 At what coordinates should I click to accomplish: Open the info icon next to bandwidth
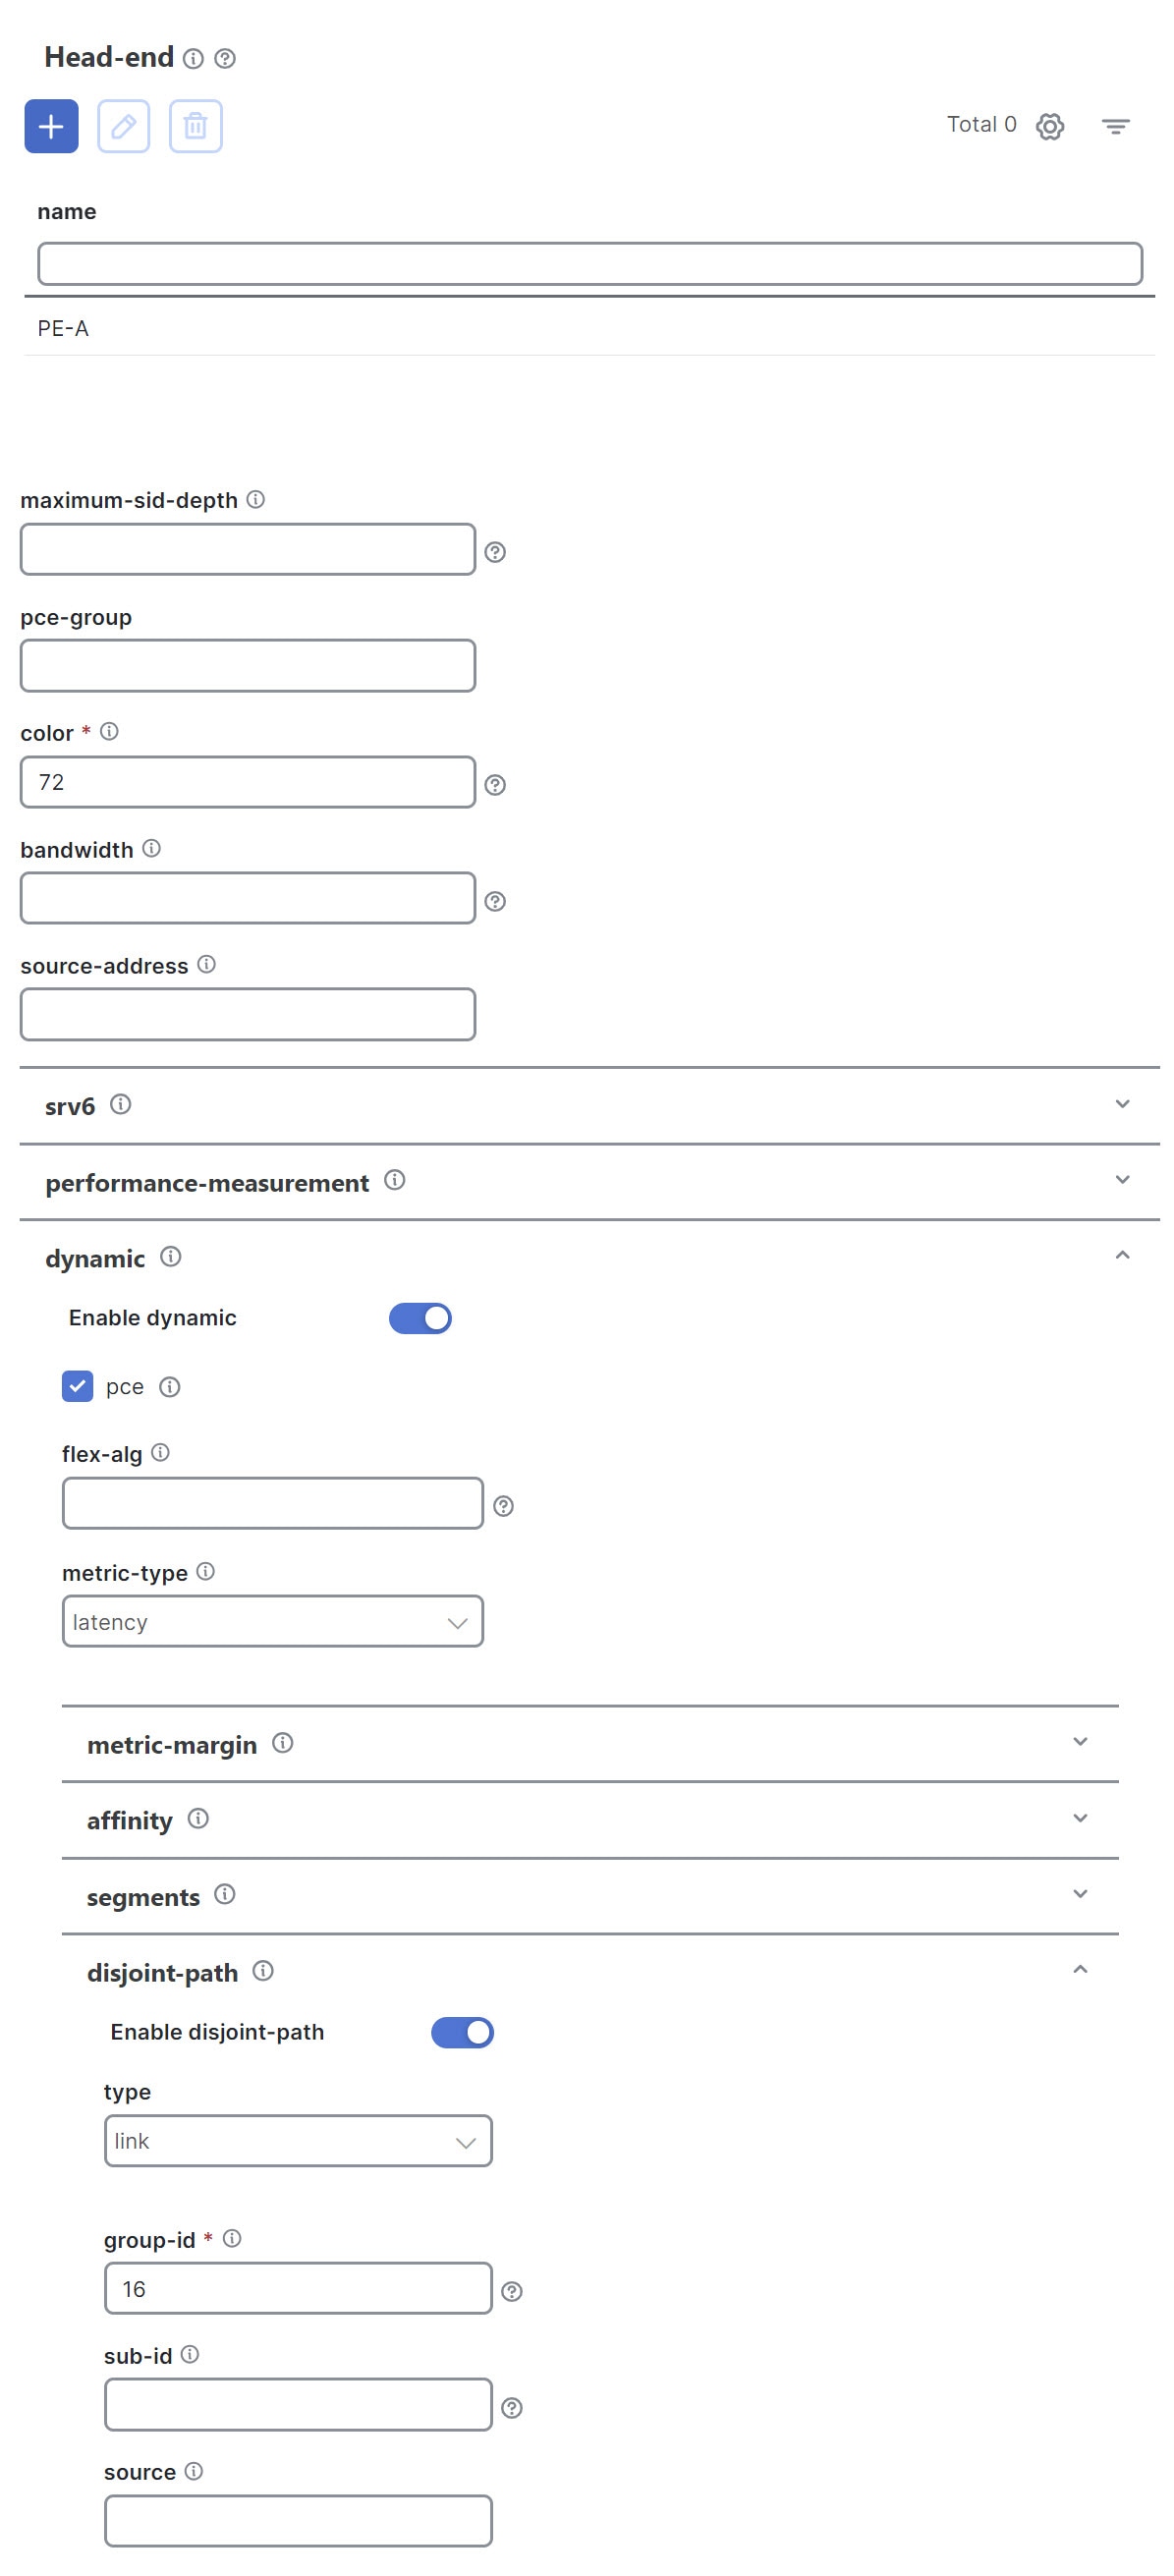tap(152, 848)
